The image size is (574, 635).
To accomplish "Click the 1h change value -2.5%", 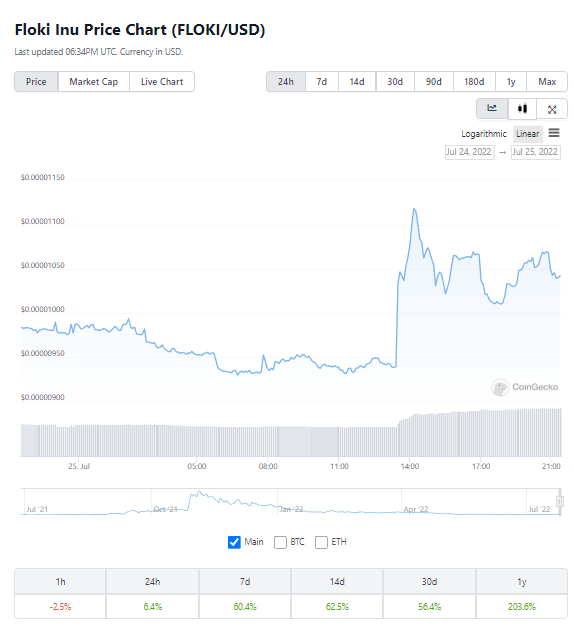I will [x=60, y=607].
